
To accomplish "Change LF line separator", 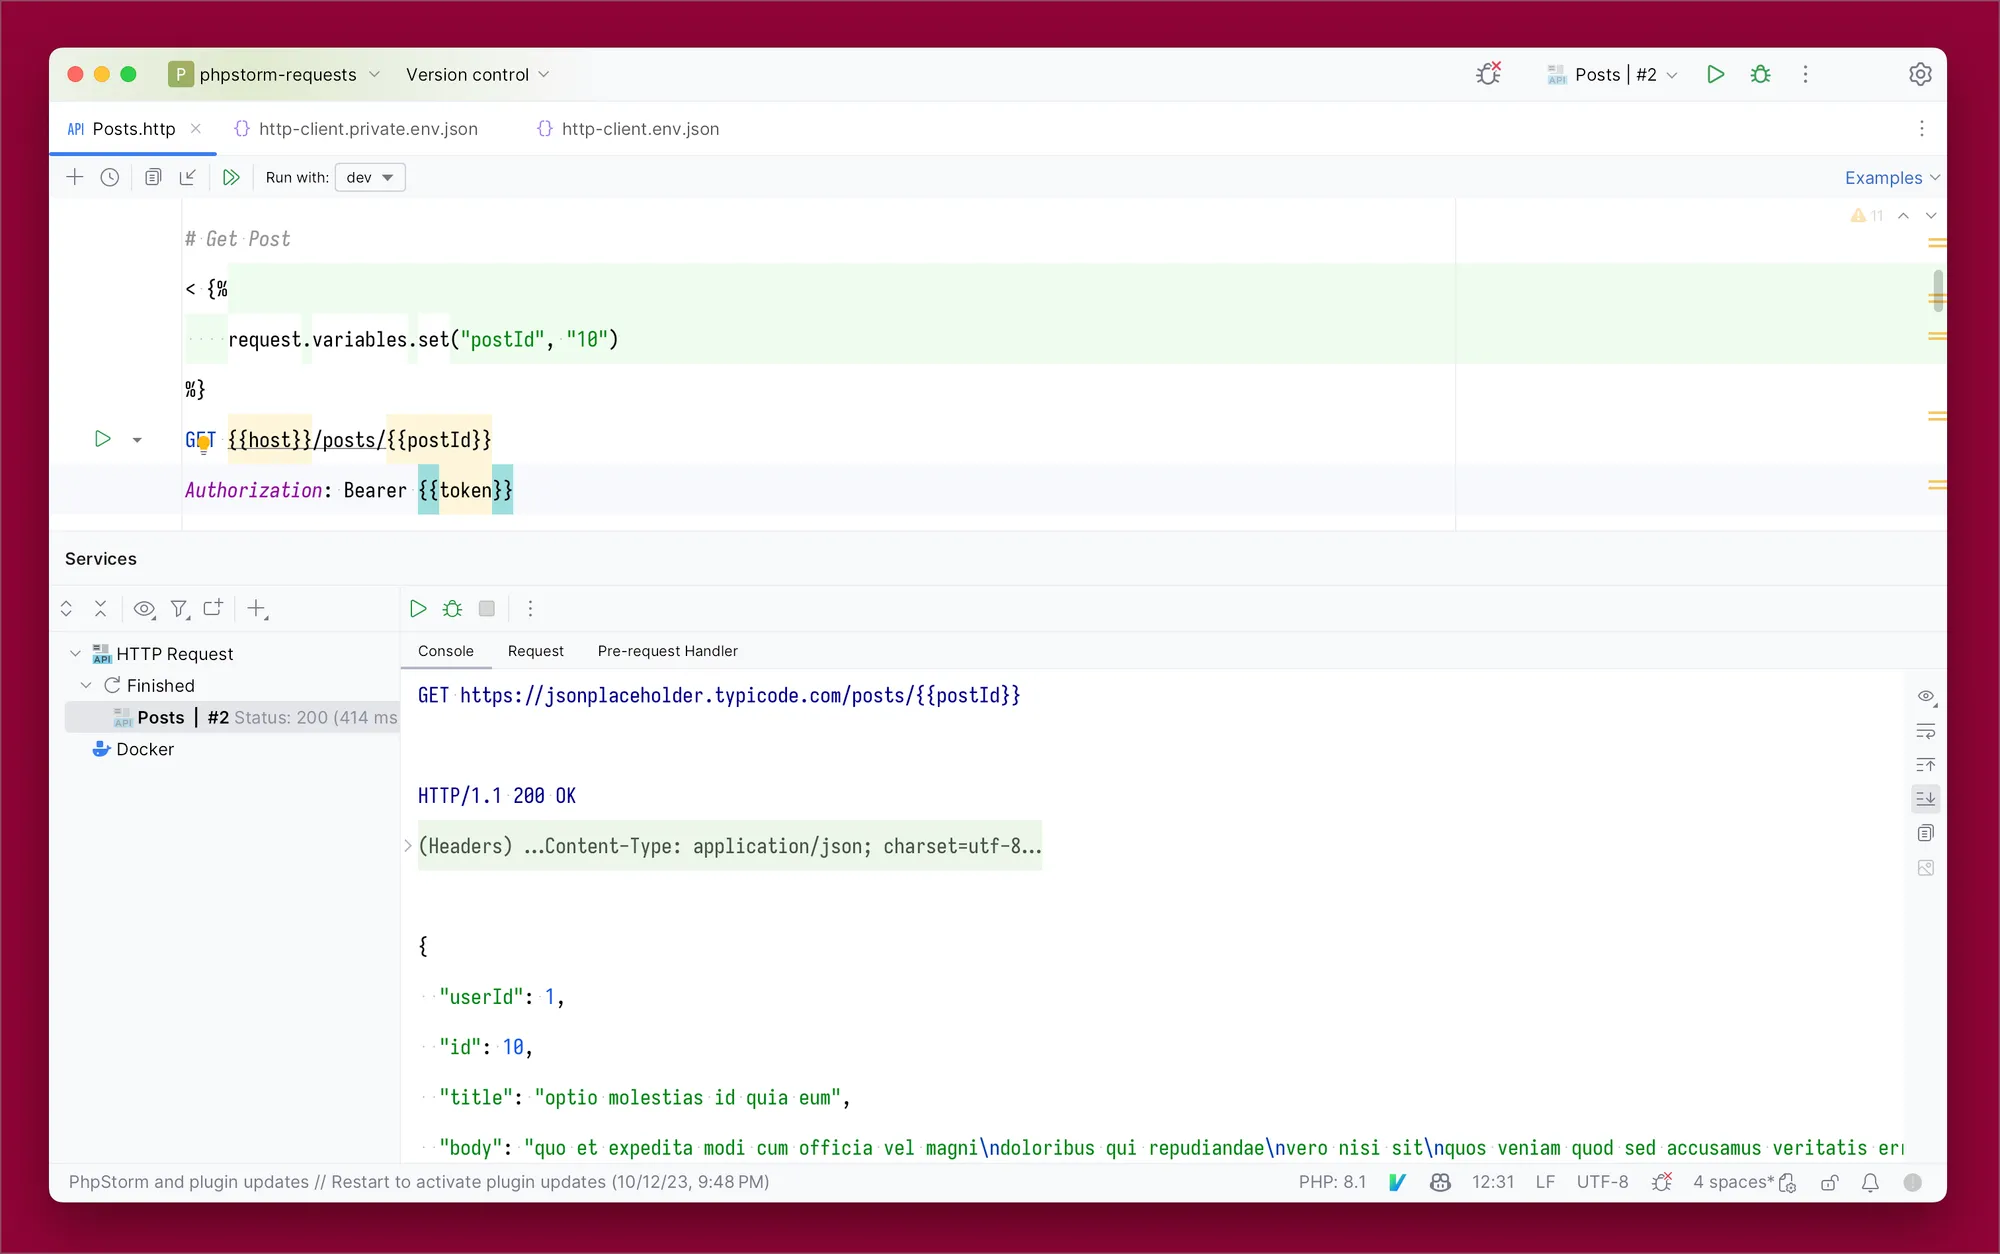I will click(x=1545, y=1182).
